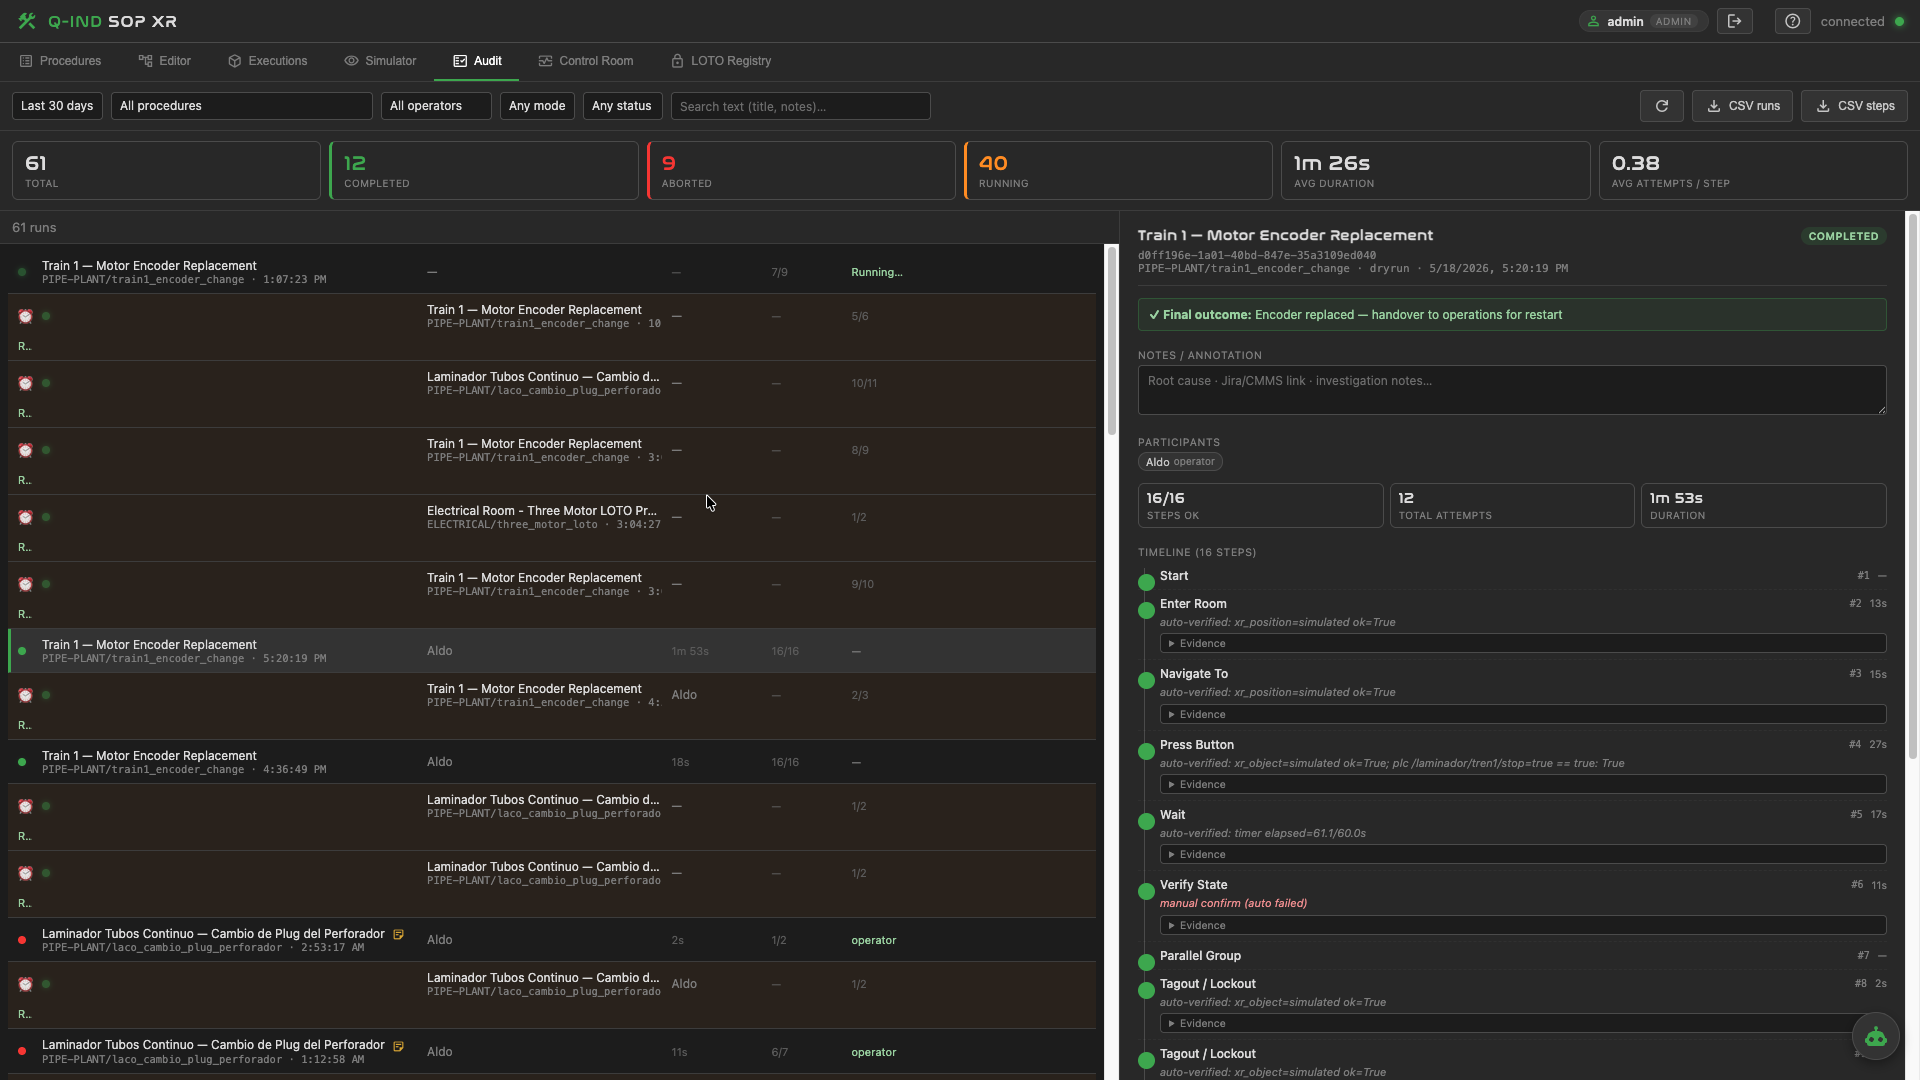The height and width of the screenshot is (1080, 1920).
Task: Click alarm icon on the 5/6 steps row
Action: click(x=26, y=316)
